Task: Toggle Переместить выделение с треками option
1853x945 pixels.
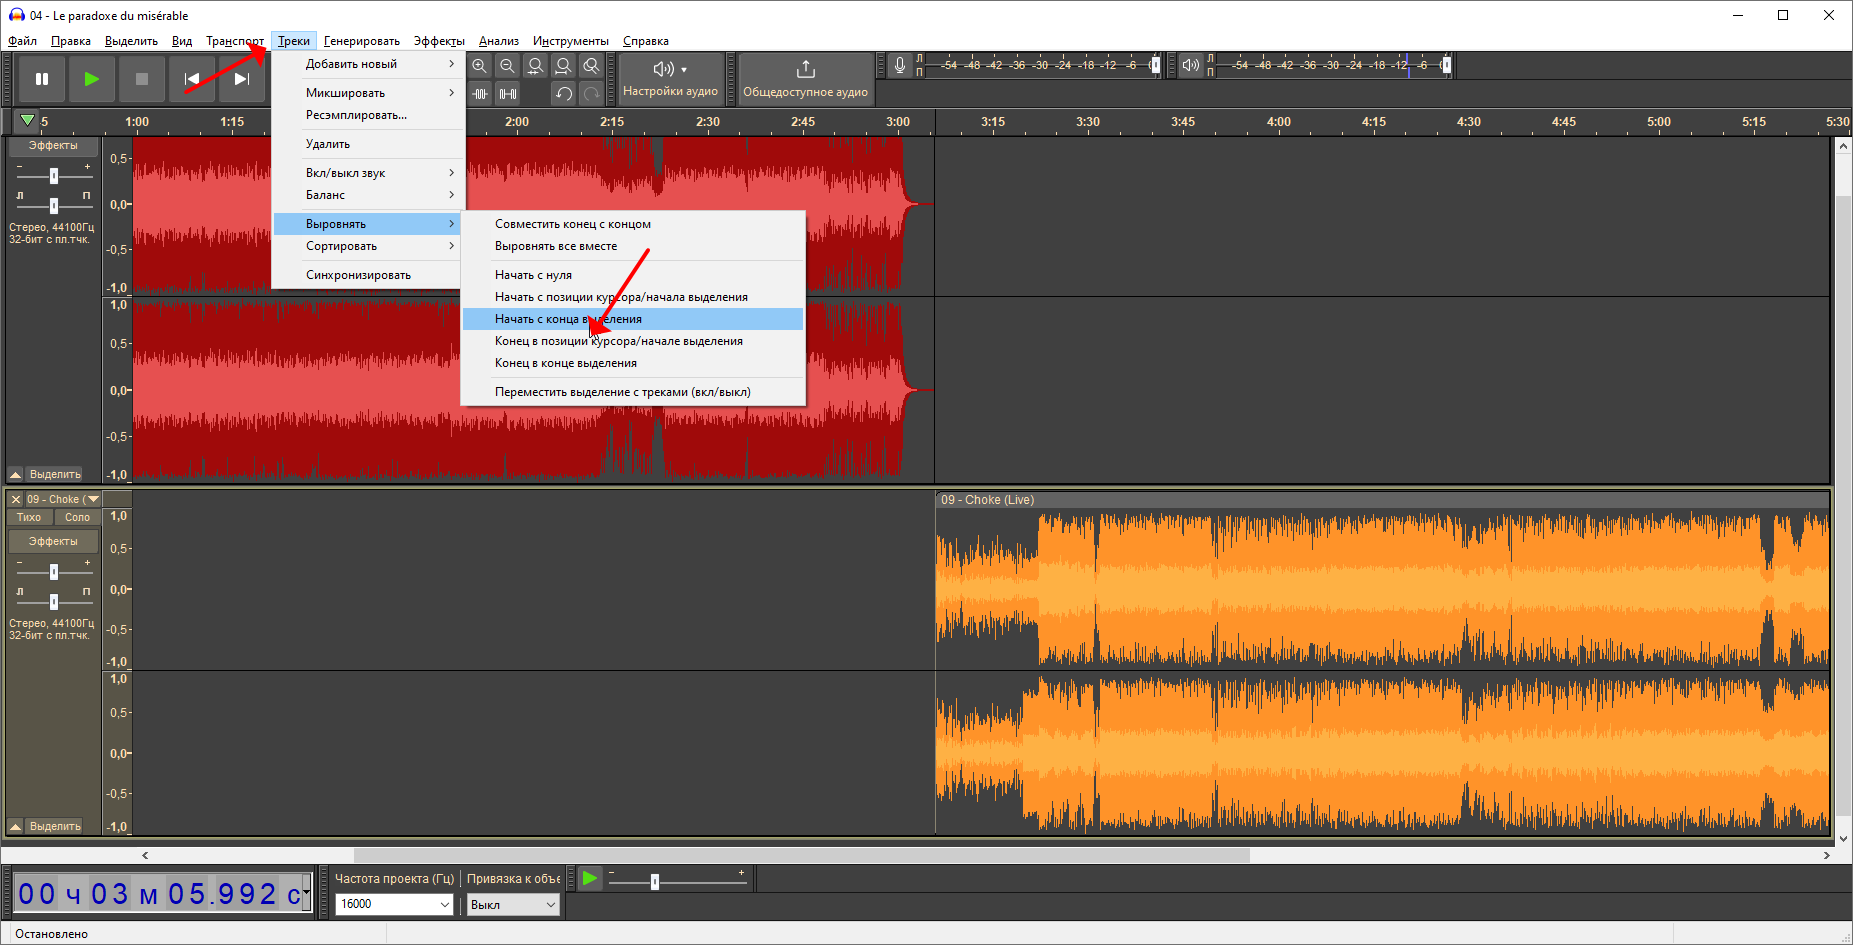Action: click(x=633, y=392)
